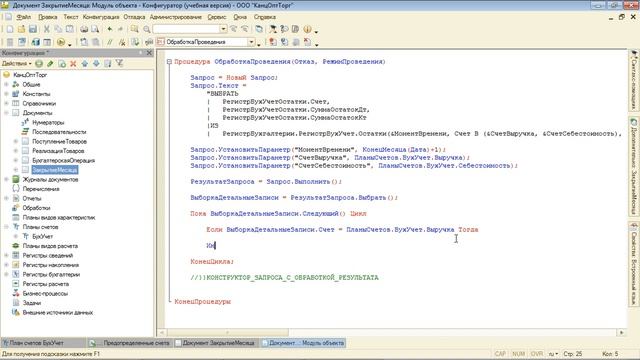The height and width of the screenshot is (360, 640).
Task: Open the Администрирование menu
Action: [176, 17]
